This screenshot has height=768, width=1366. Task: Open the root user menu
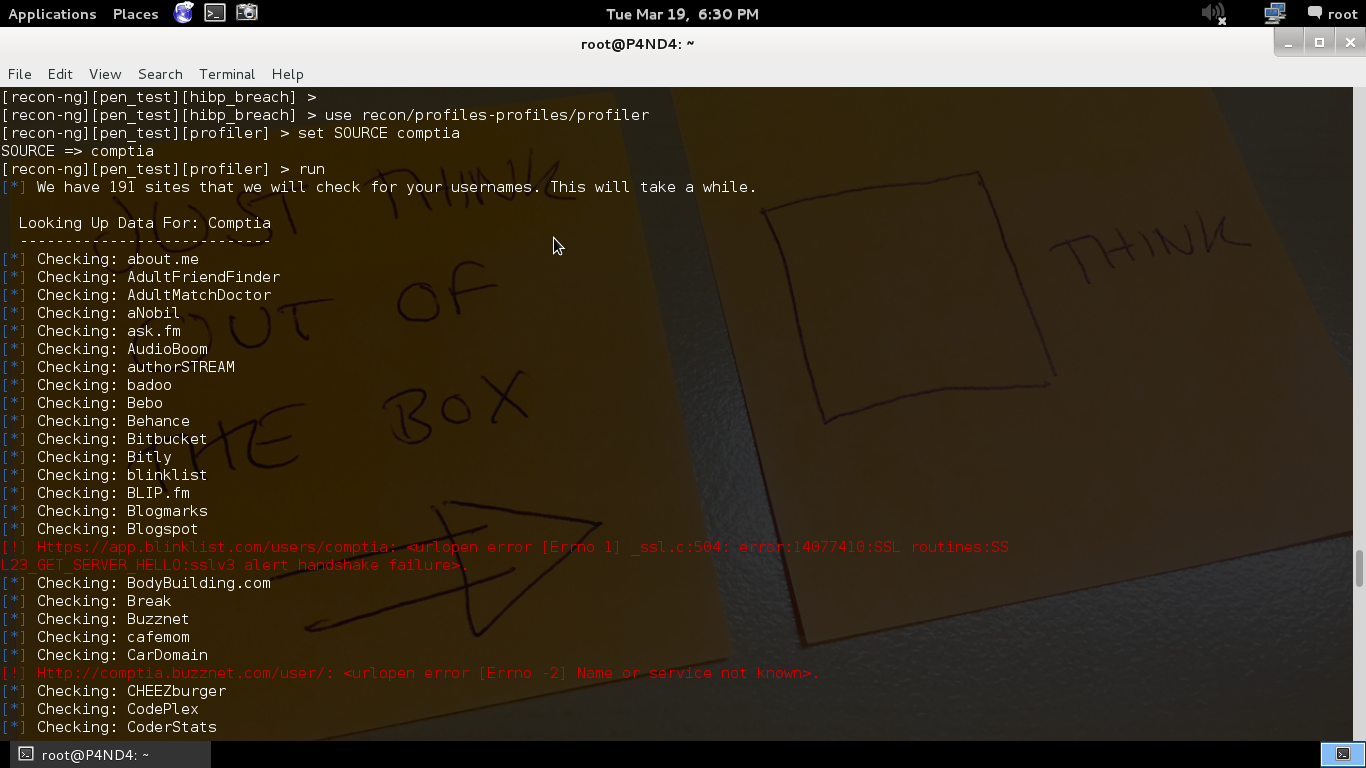pos(1332,14)
